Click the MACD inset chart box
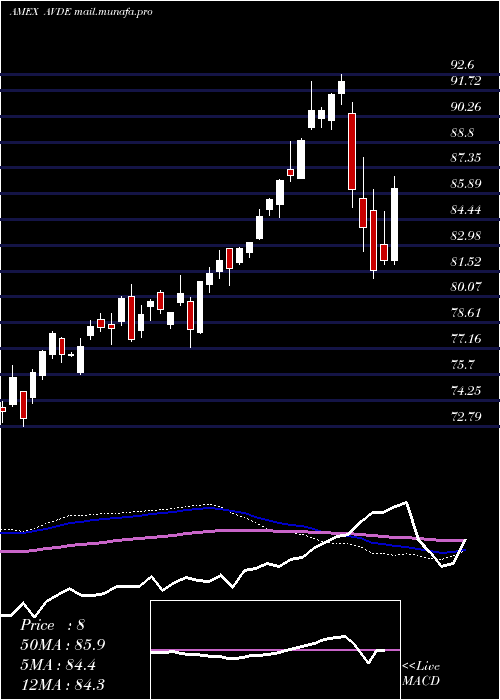The image size is (500, 700). [275, 650]
